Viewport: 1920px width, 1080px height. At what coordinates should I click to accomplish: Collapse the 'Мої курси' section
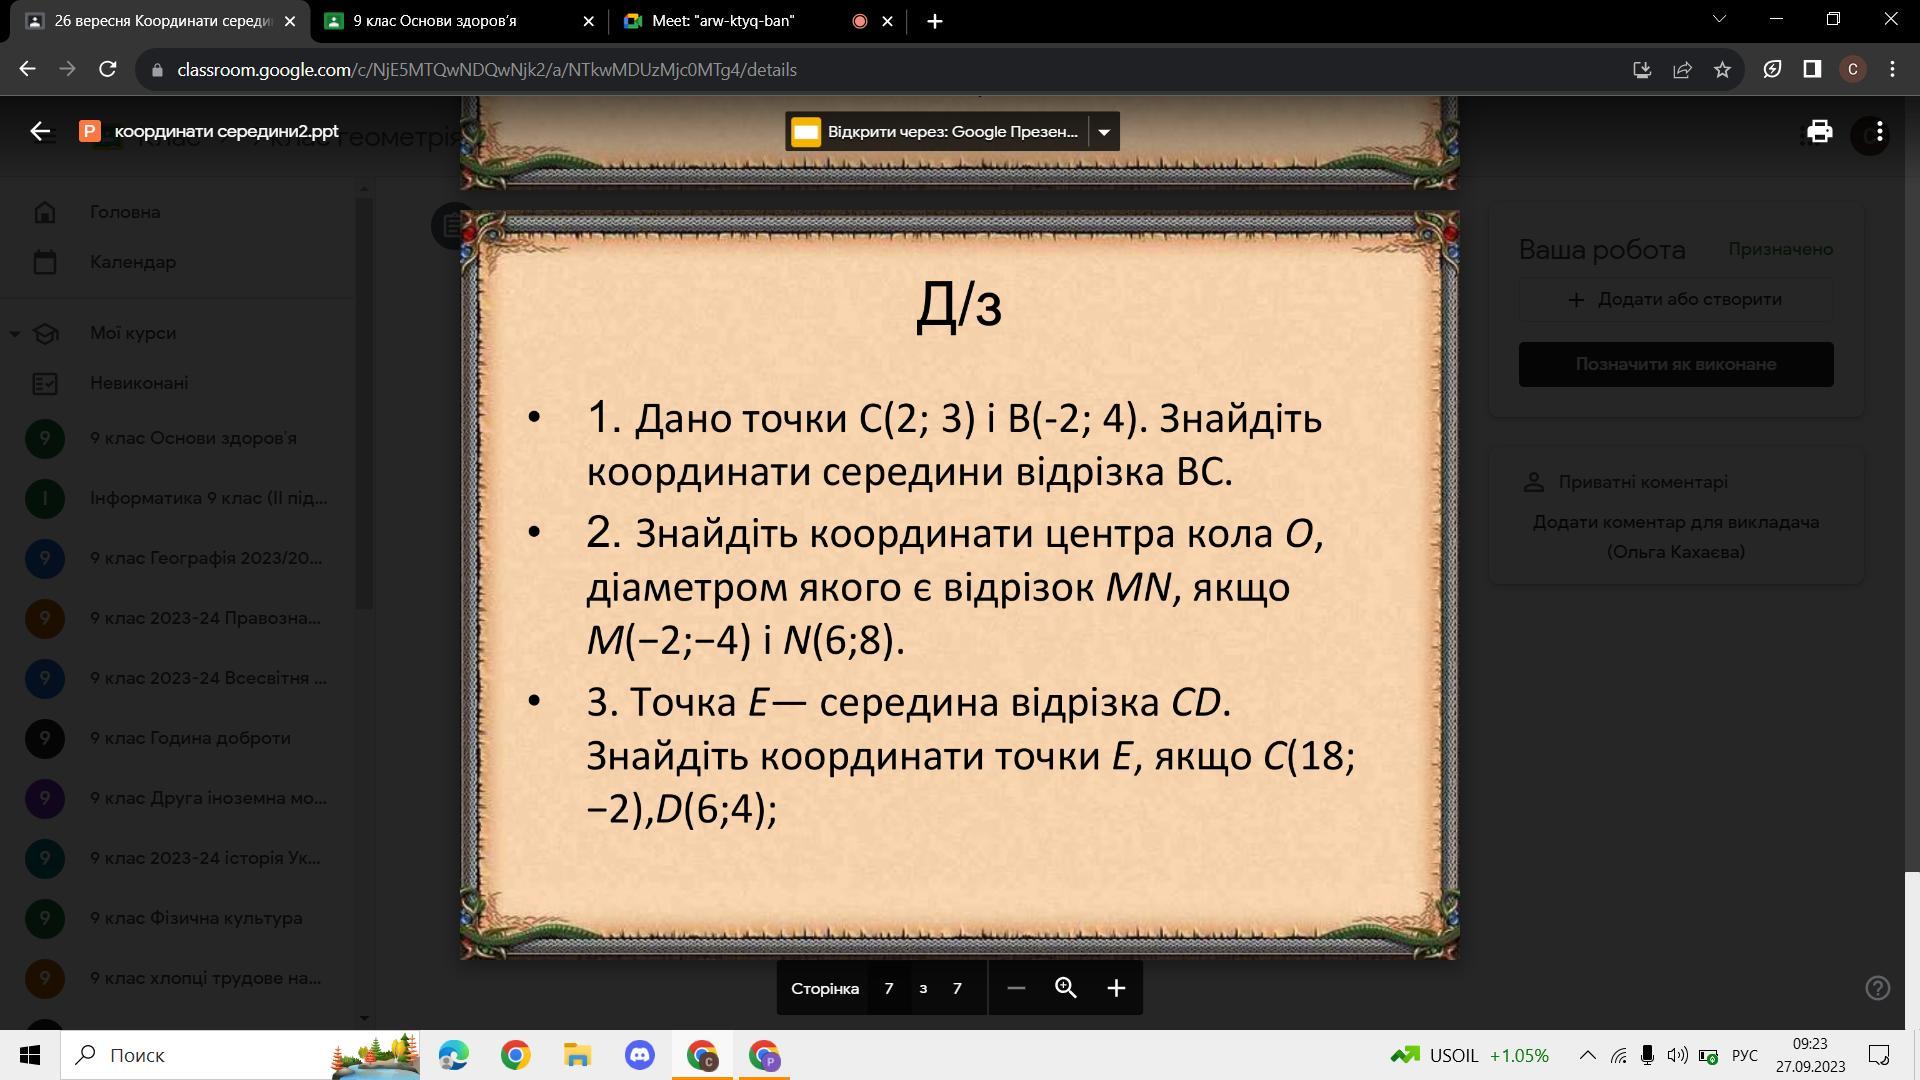click(15, 333)
